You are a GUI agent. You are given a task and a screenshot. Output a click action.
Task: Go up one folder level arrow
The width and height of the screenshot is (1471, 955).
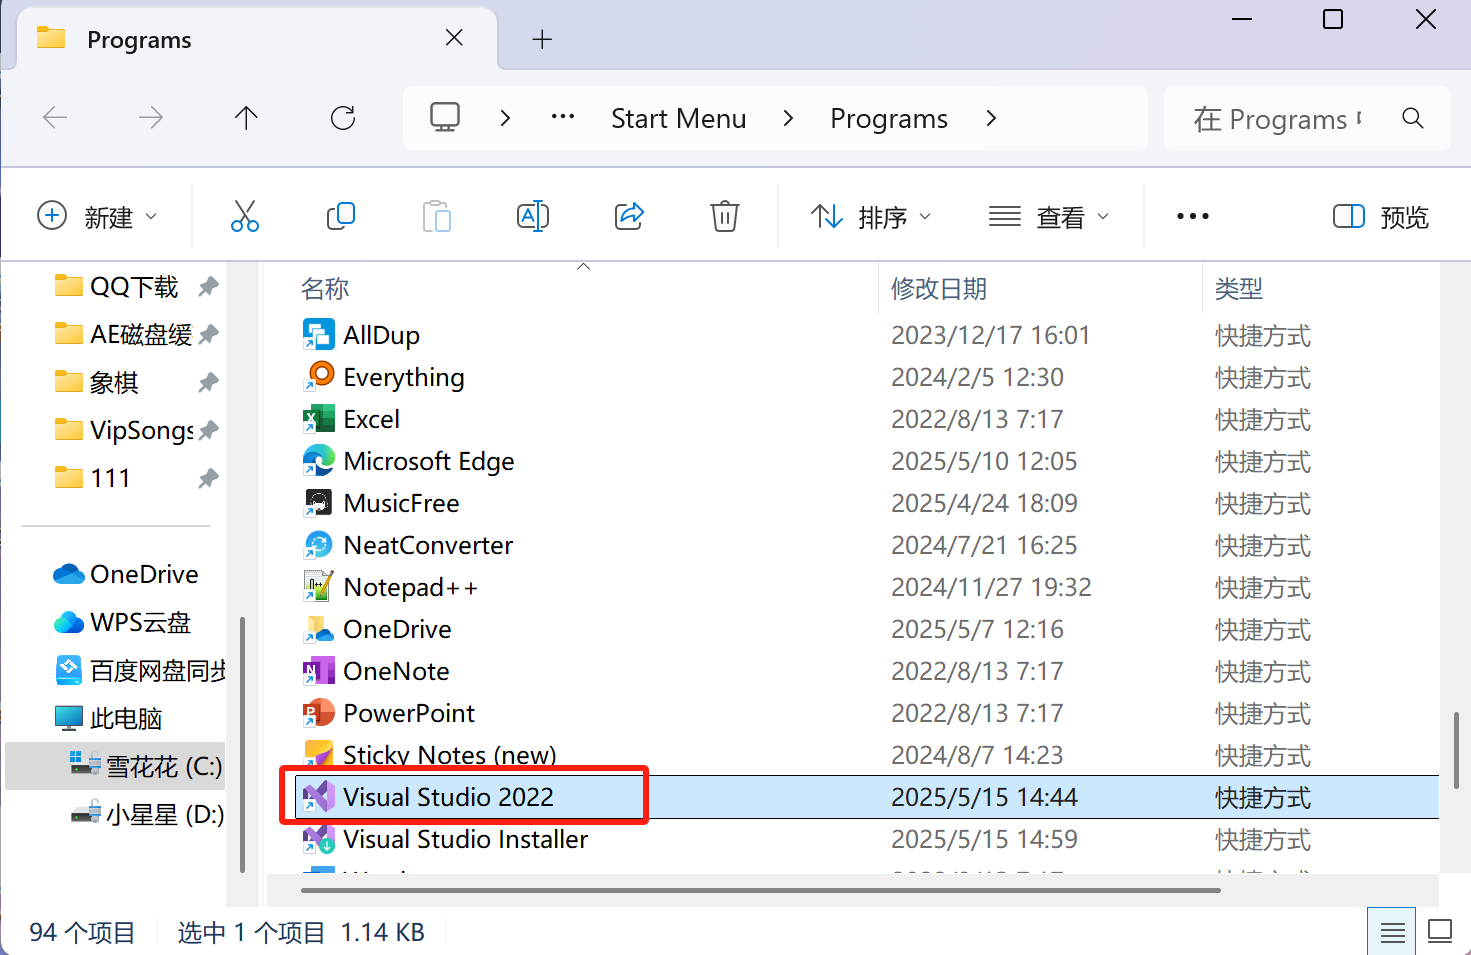point(246,118)
